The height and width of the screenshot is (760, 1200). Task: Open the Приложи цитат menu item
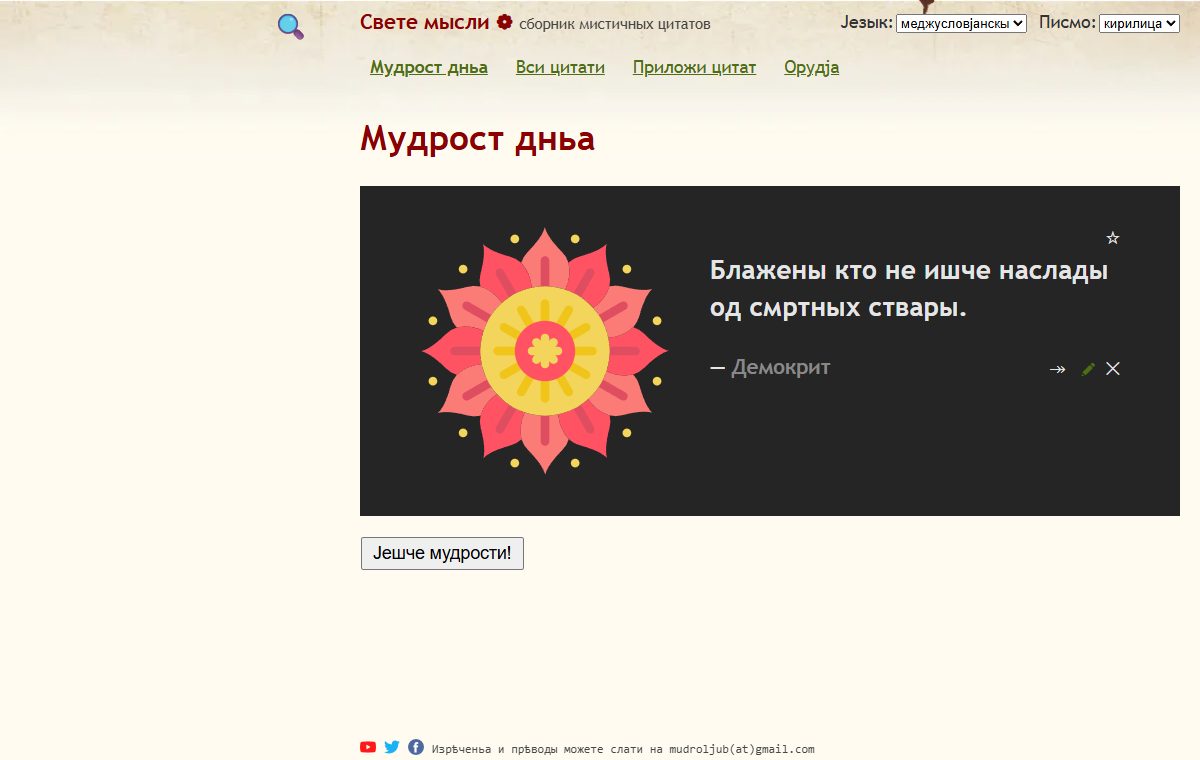tap(694, 68)
